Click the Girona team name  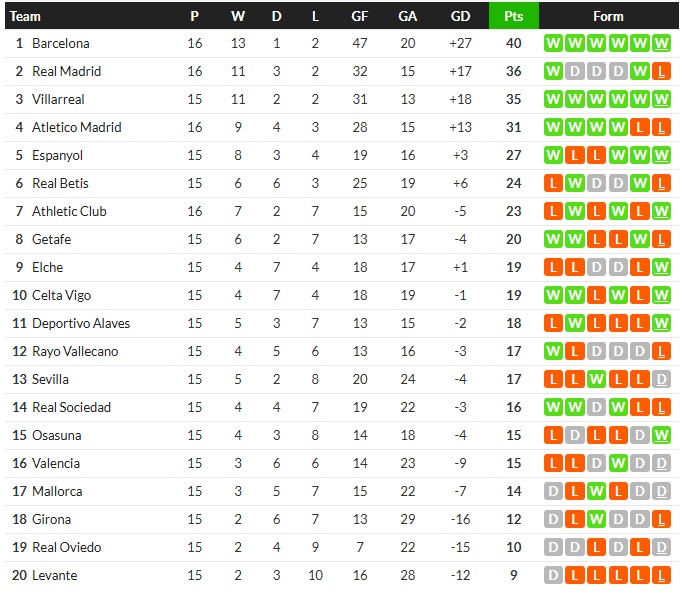[52, 519]
